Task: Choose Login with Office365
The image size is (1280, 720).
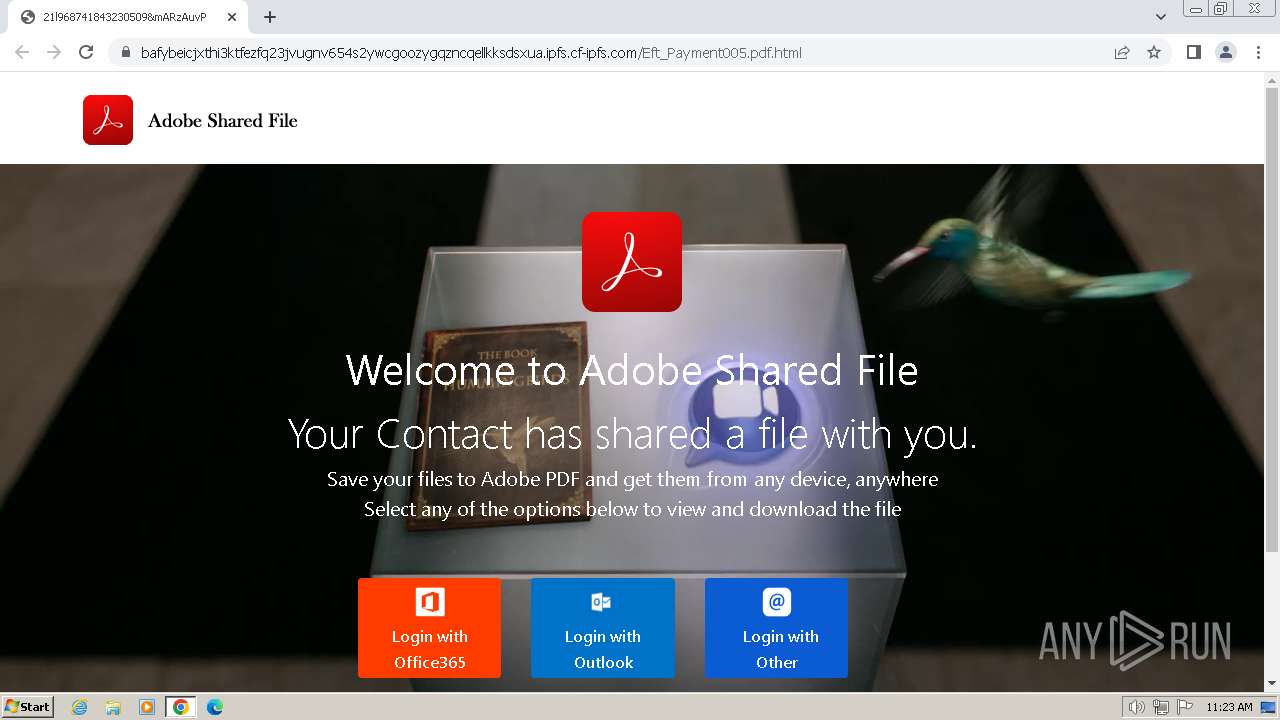Action: click(429, 628)
